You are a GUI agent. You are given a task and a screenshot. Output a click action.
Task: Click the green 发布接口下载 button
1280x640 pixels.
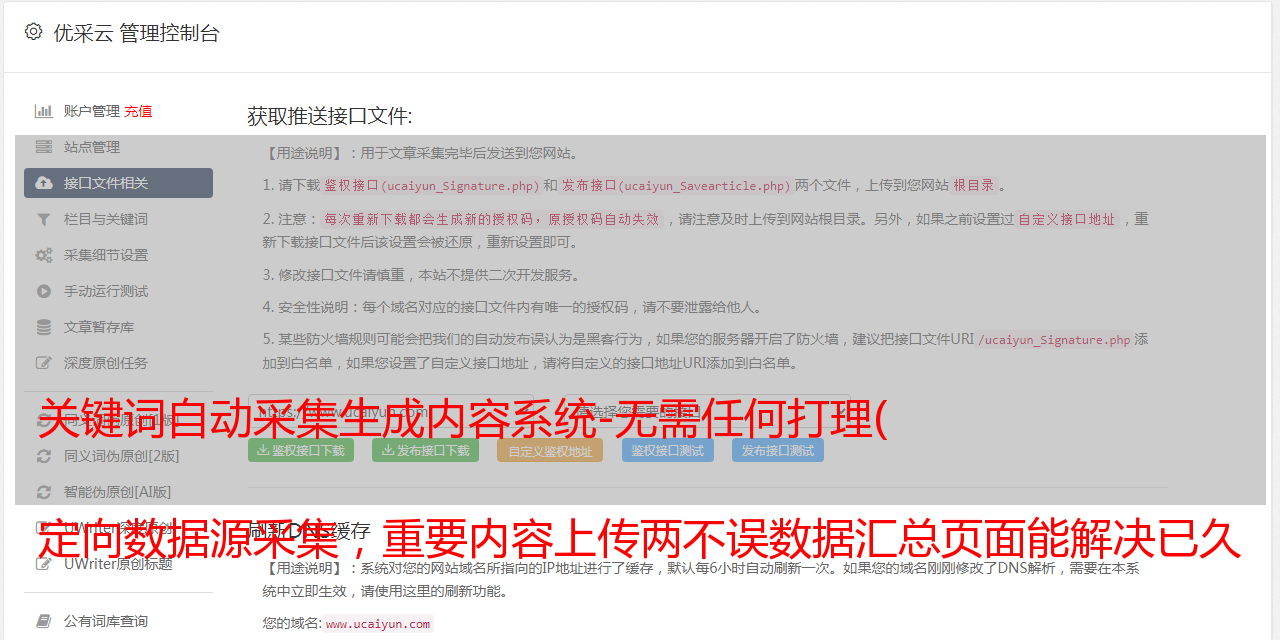[425, 450]
